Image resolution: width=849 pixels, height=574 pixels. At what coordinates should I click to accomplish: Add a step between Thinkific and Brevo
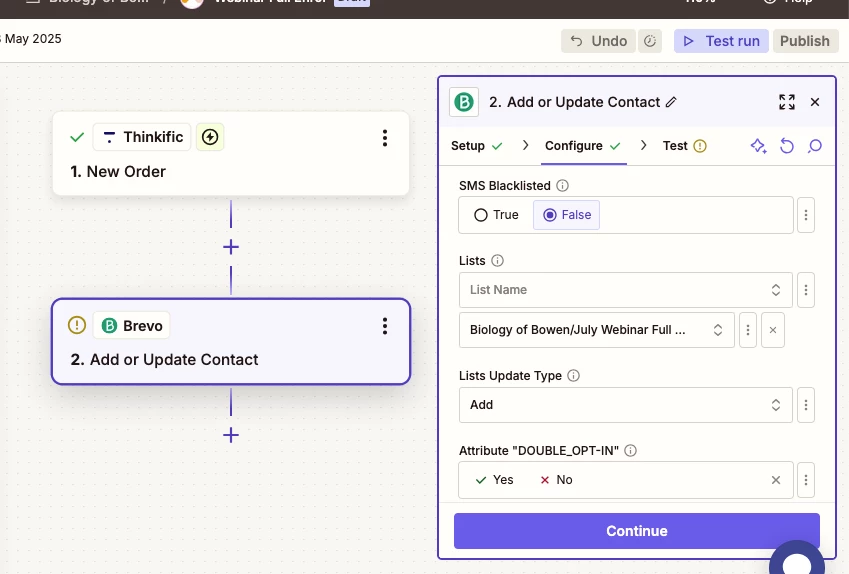coord(231,247)
